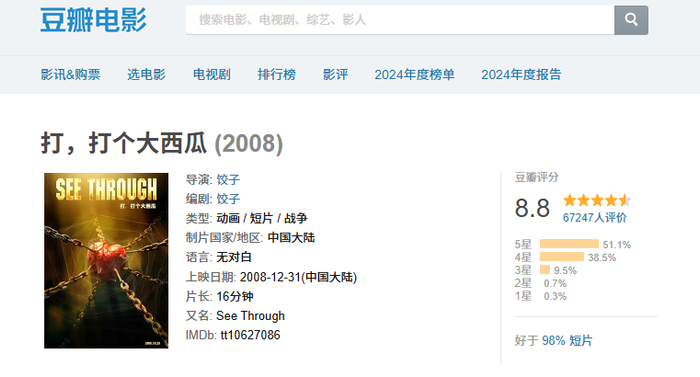Click the 8.8 rating score
Viewport: 700px width, 377px height.
[x=532, y=209]
